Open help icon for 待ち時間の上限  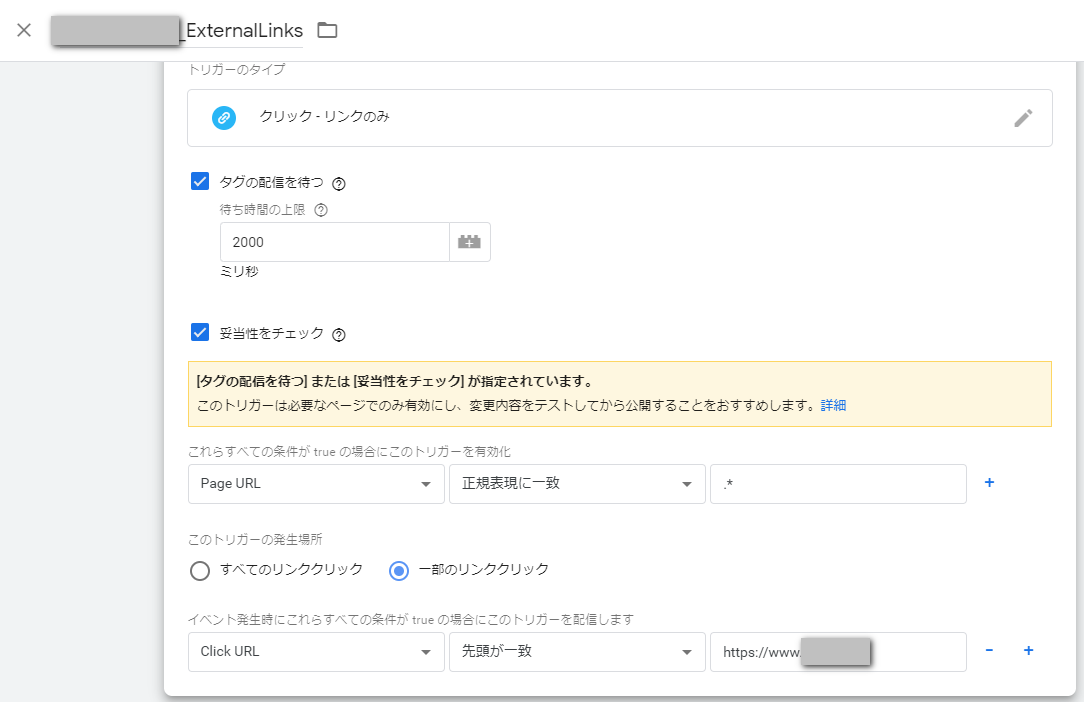click(x=321, y=210)
